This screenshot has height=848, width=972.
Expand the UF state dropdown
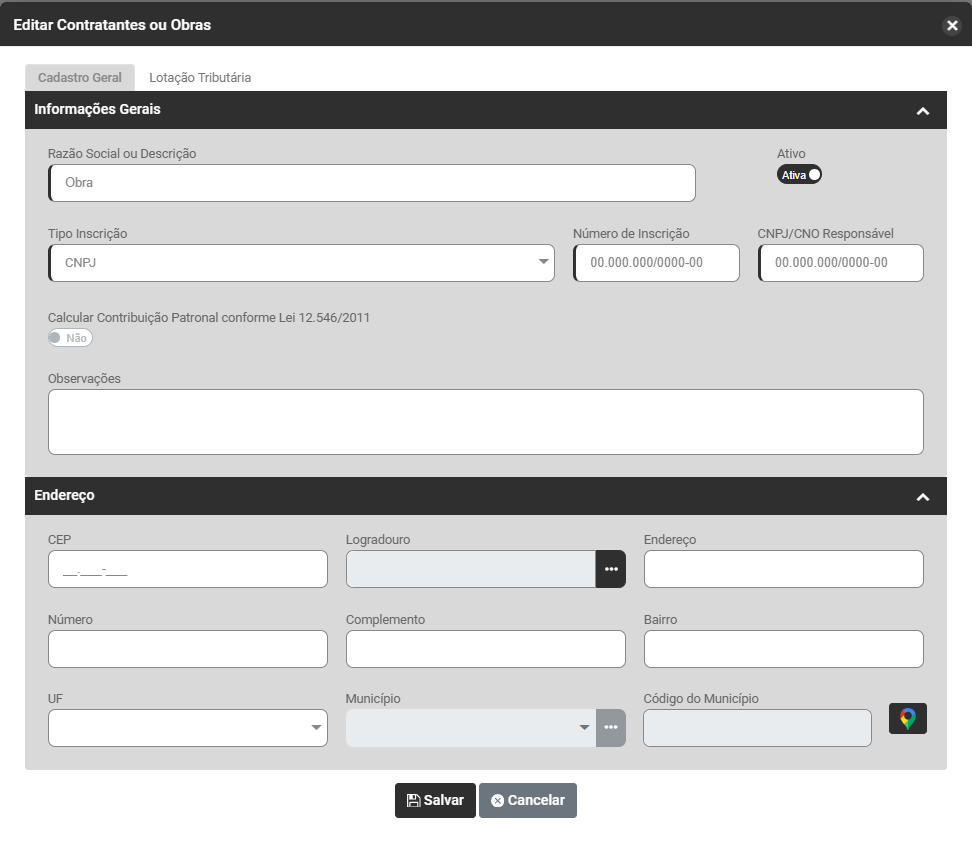click(x=188, y=728)
